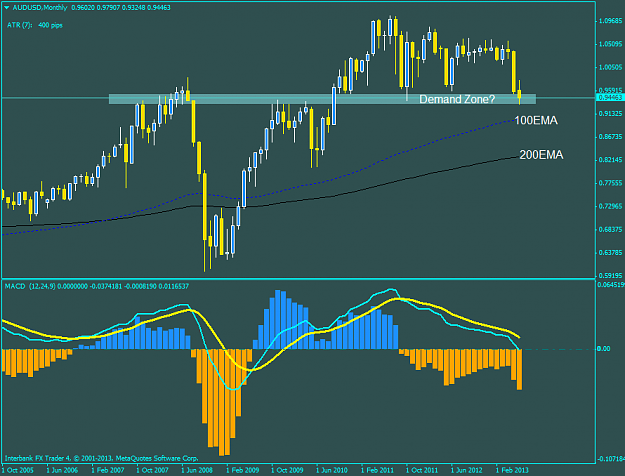The width and height of the screenshot is (625, 476).
Task: Click the 1 Jun 2010 date label
Action: [x=332, y=470]
